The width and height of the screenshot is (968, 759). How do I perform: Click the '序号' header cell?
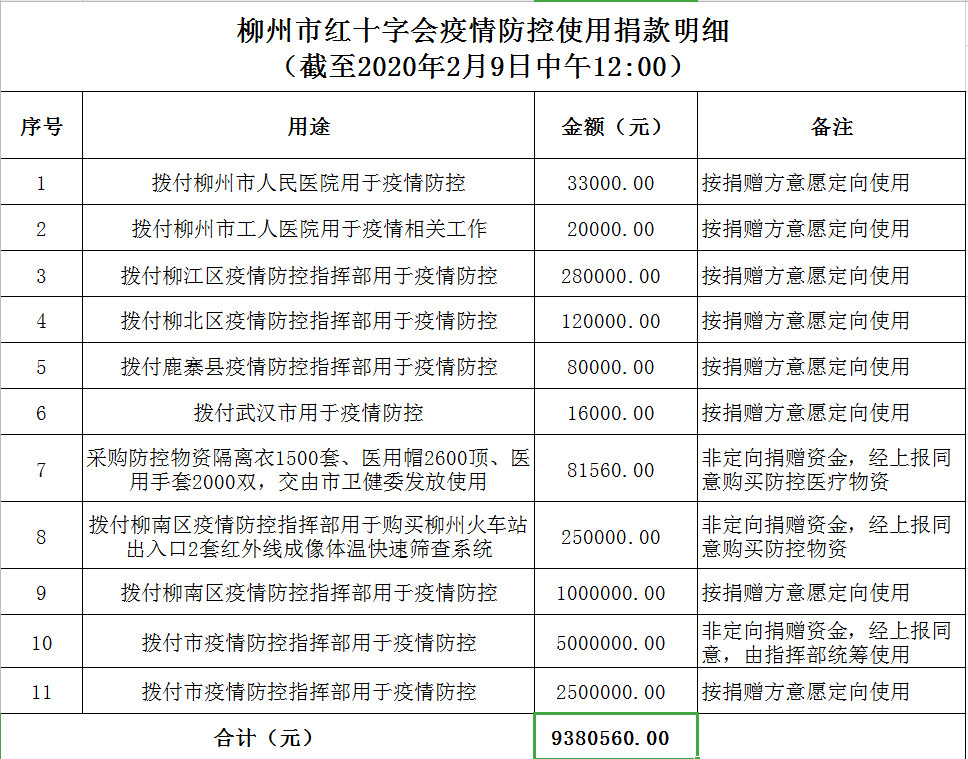[x=41, y=126]
